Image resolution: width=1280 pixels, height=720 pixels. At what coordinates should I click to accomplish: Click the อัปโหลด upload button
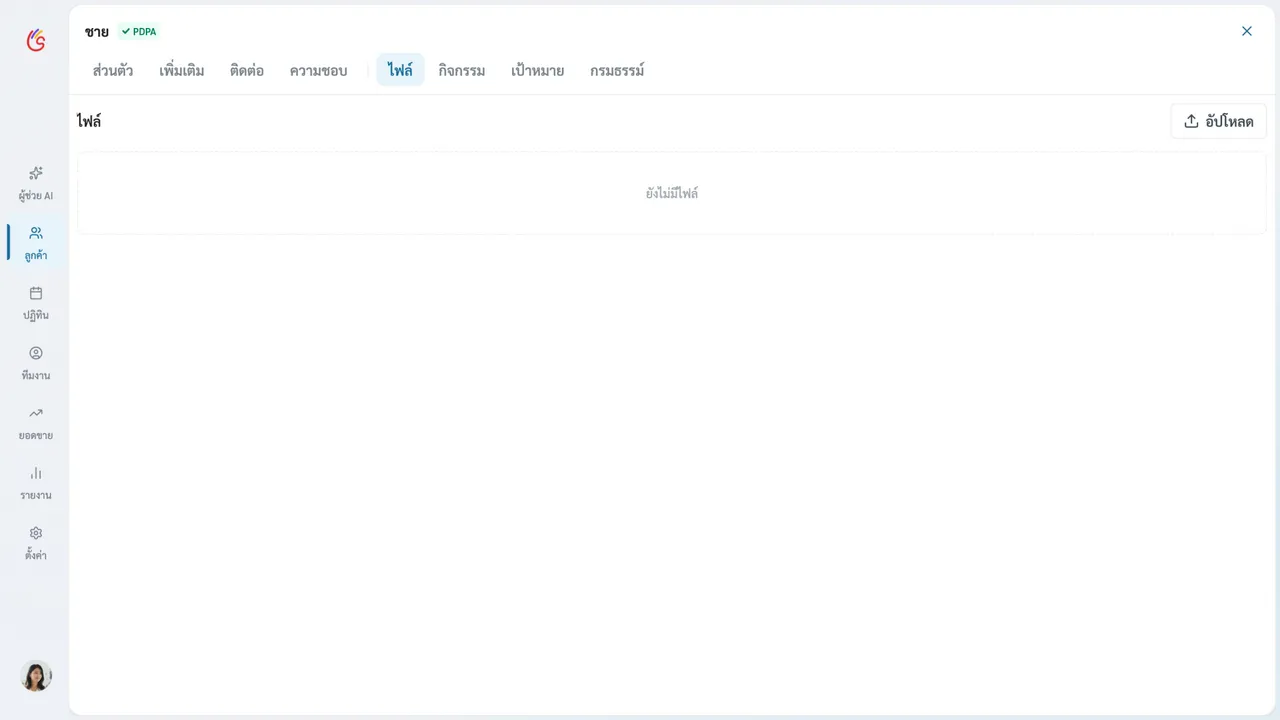pos(1218,121)
